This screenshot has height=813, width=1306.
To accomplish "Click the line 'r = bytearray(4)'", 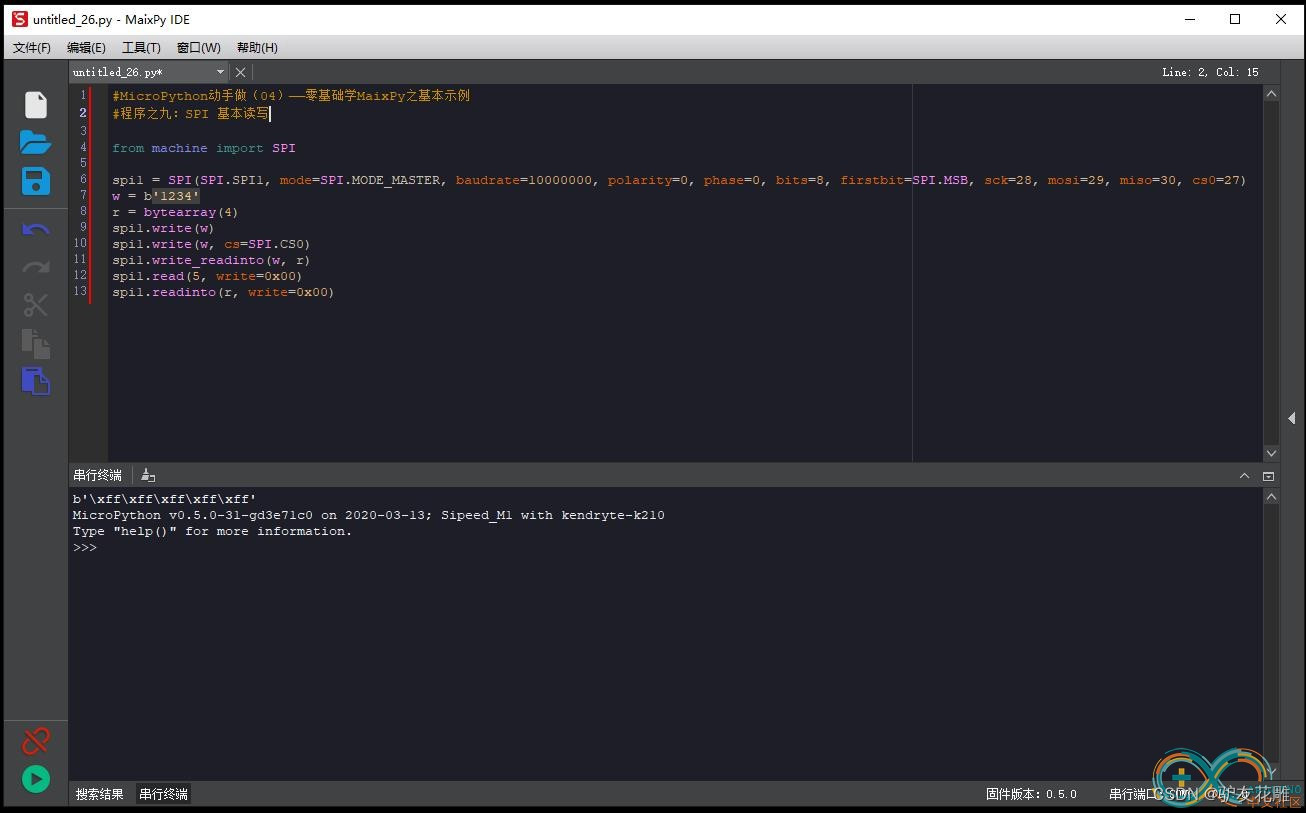I will pyautogui.click(x=175, y=212).
